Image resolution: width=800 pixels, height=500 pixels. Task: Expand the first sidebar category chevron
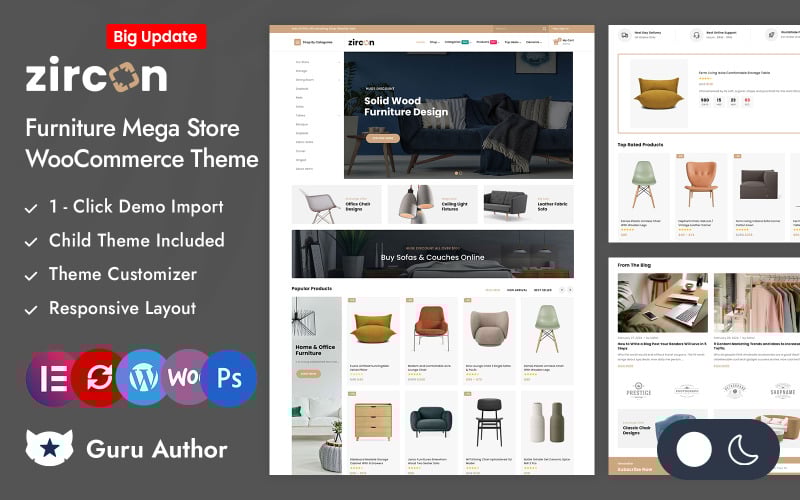[339, 62]
